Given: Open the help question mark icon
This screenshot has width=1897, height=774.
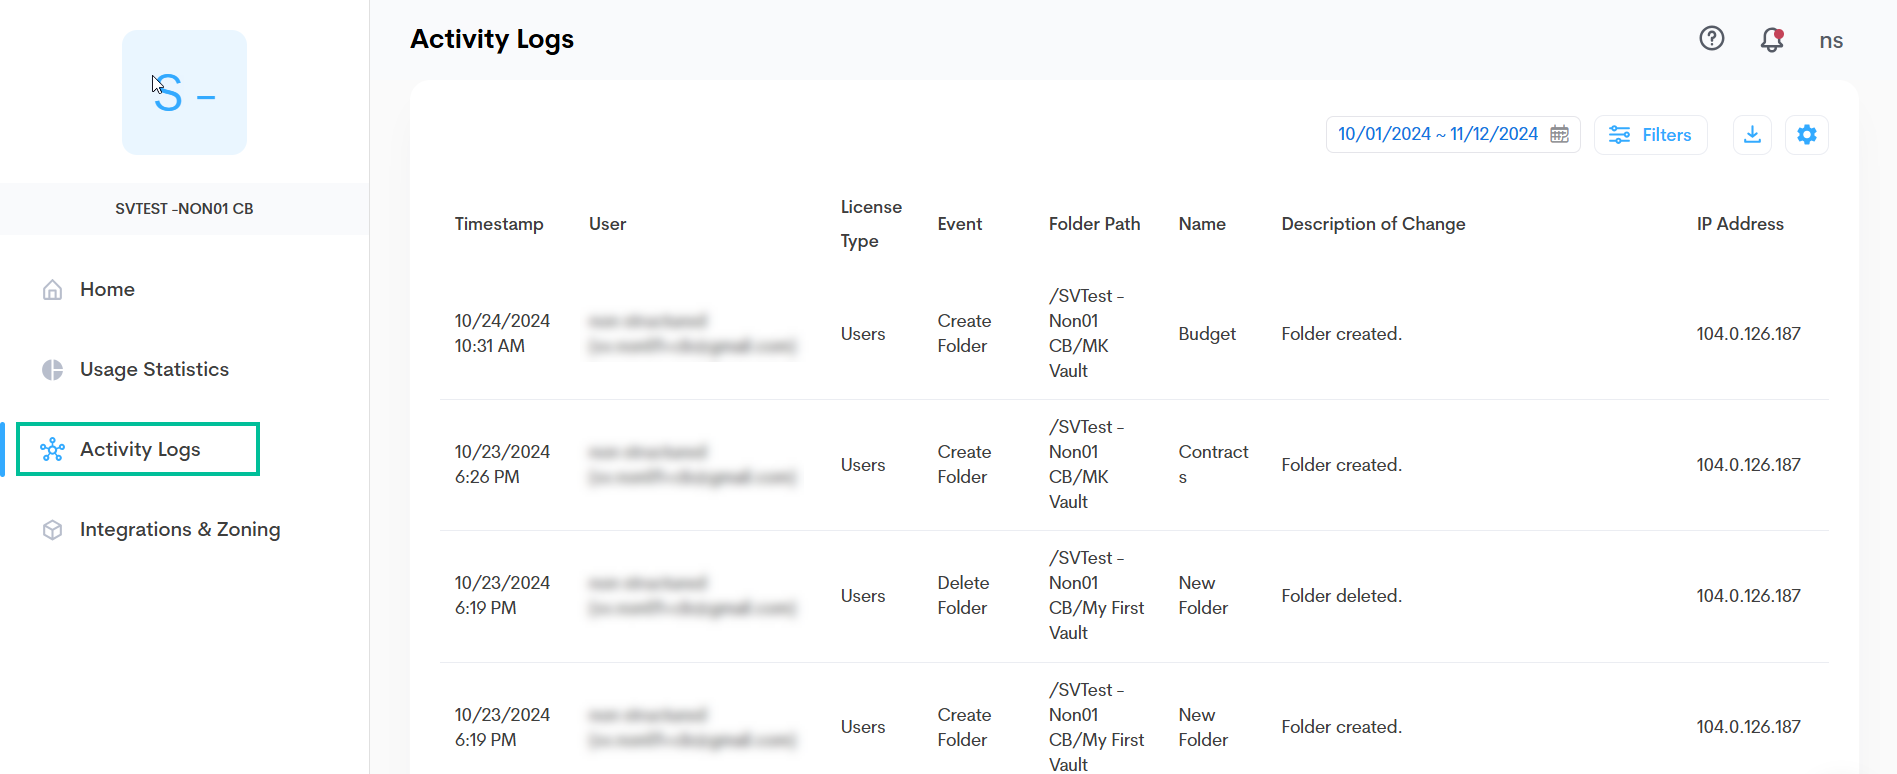Looking at the screenshot, I should (x=1712, y=38).
